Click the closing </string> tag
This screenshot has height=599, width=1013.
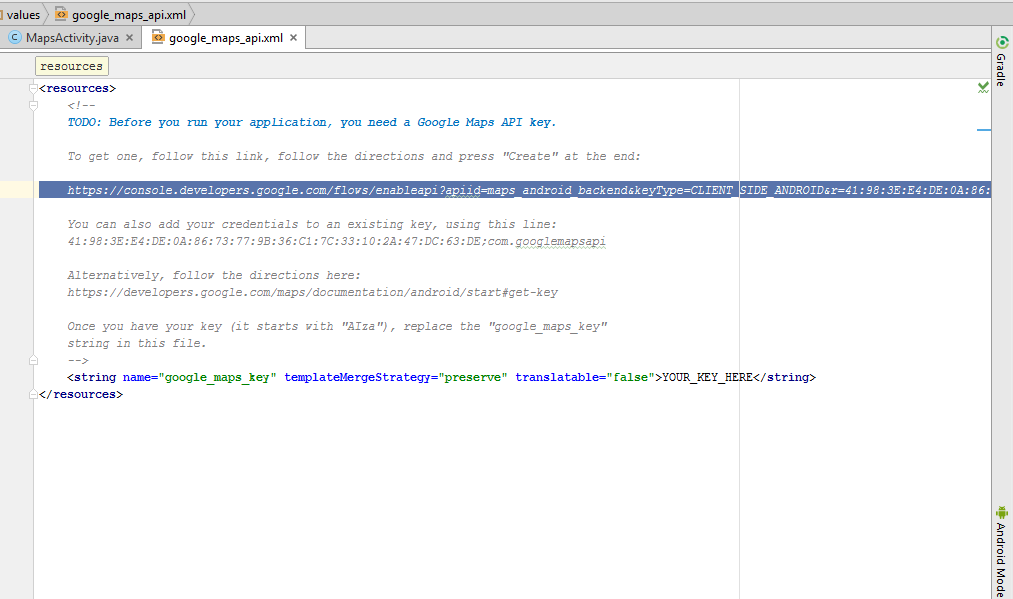pyautogui.click(x=784, y=377)
